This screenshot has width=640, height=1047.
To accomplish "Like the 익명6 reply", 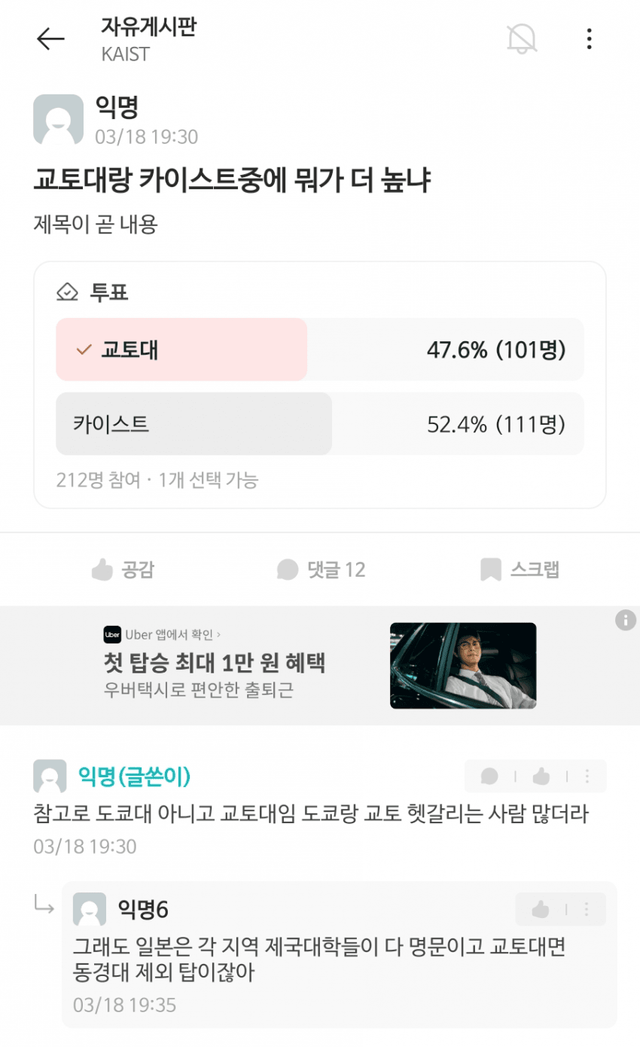I will (x=541, y=909).
